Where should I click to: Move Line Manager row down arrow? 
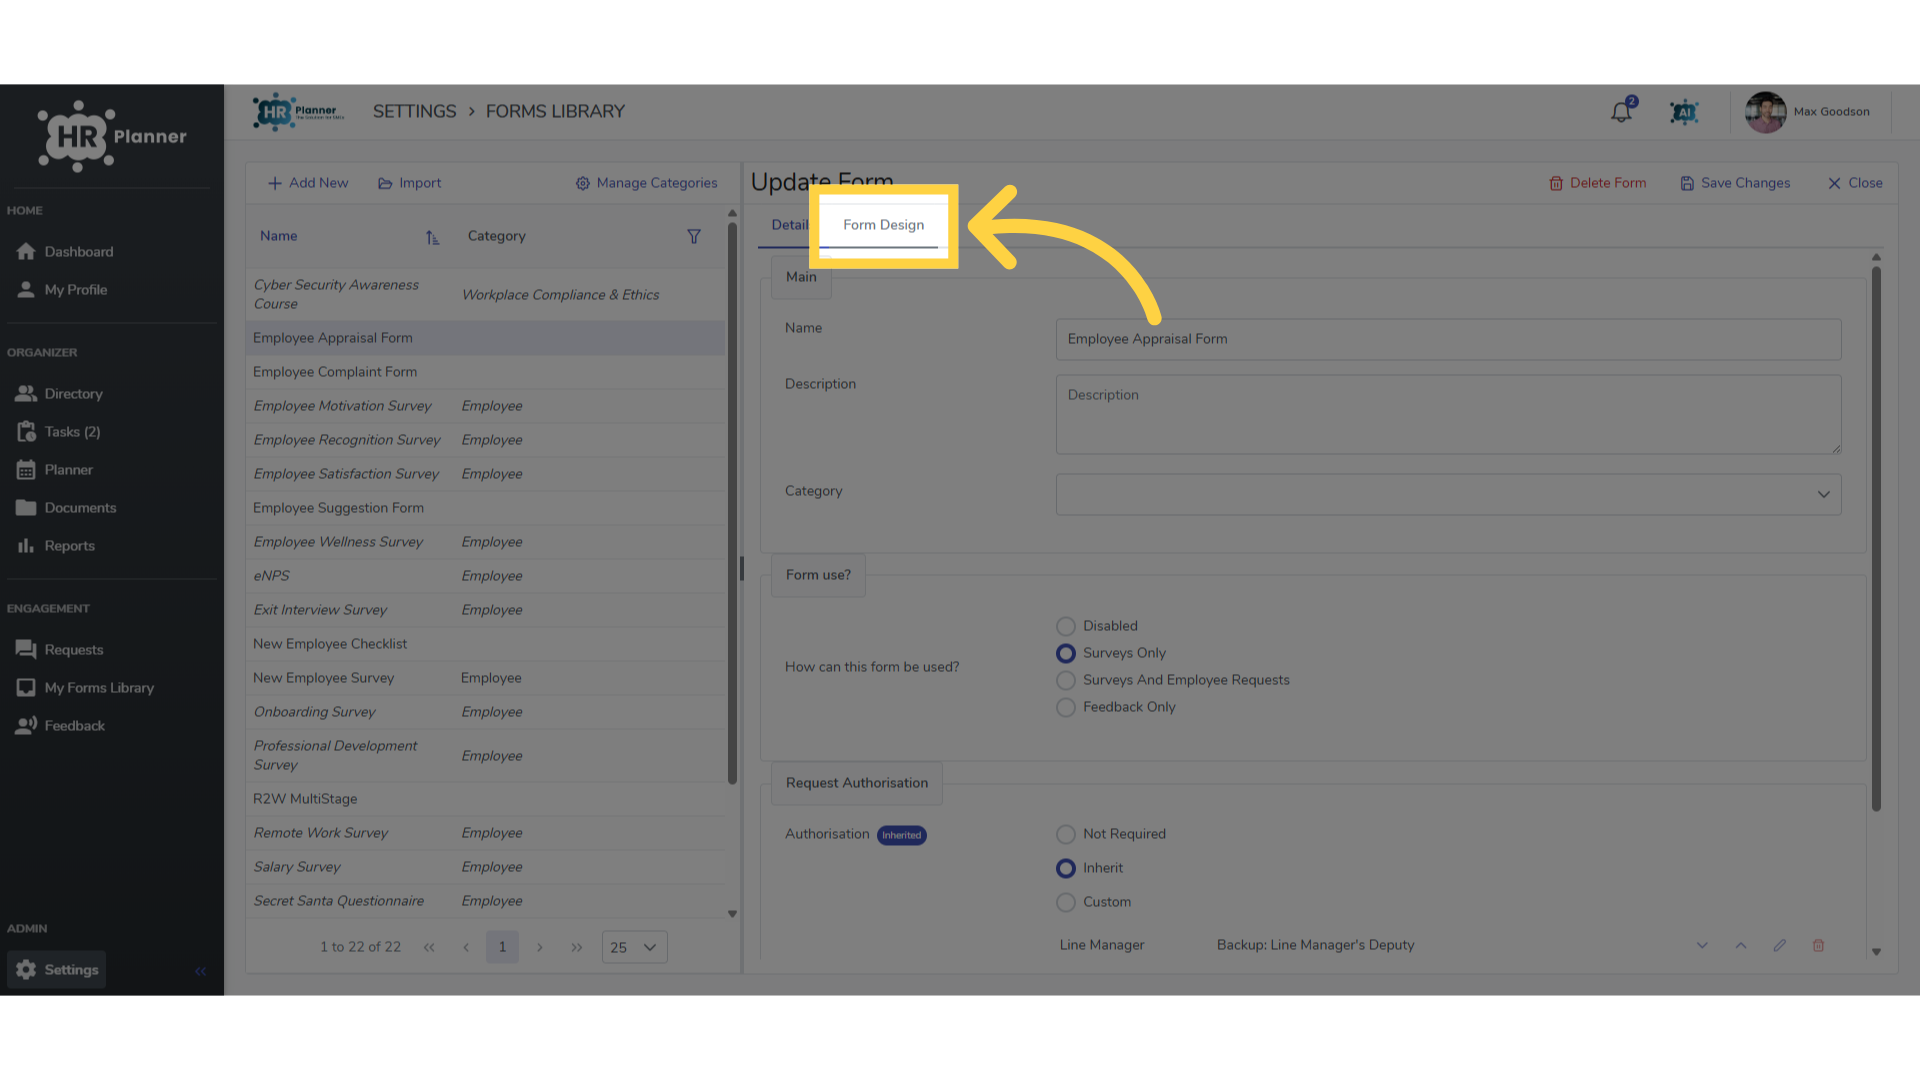click(1702, 945)
